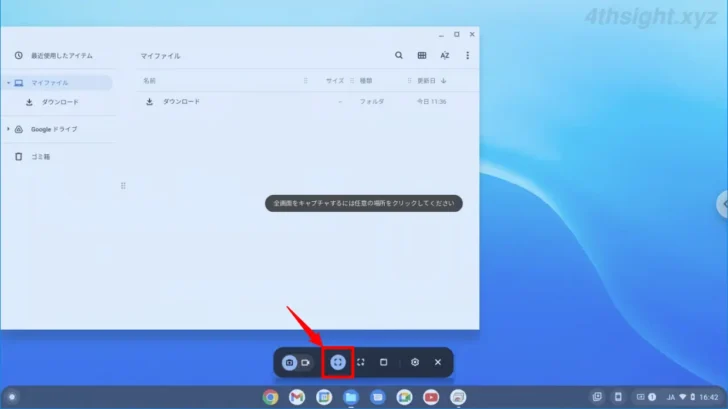Choose partial screen capture option

tap(361, 362)
